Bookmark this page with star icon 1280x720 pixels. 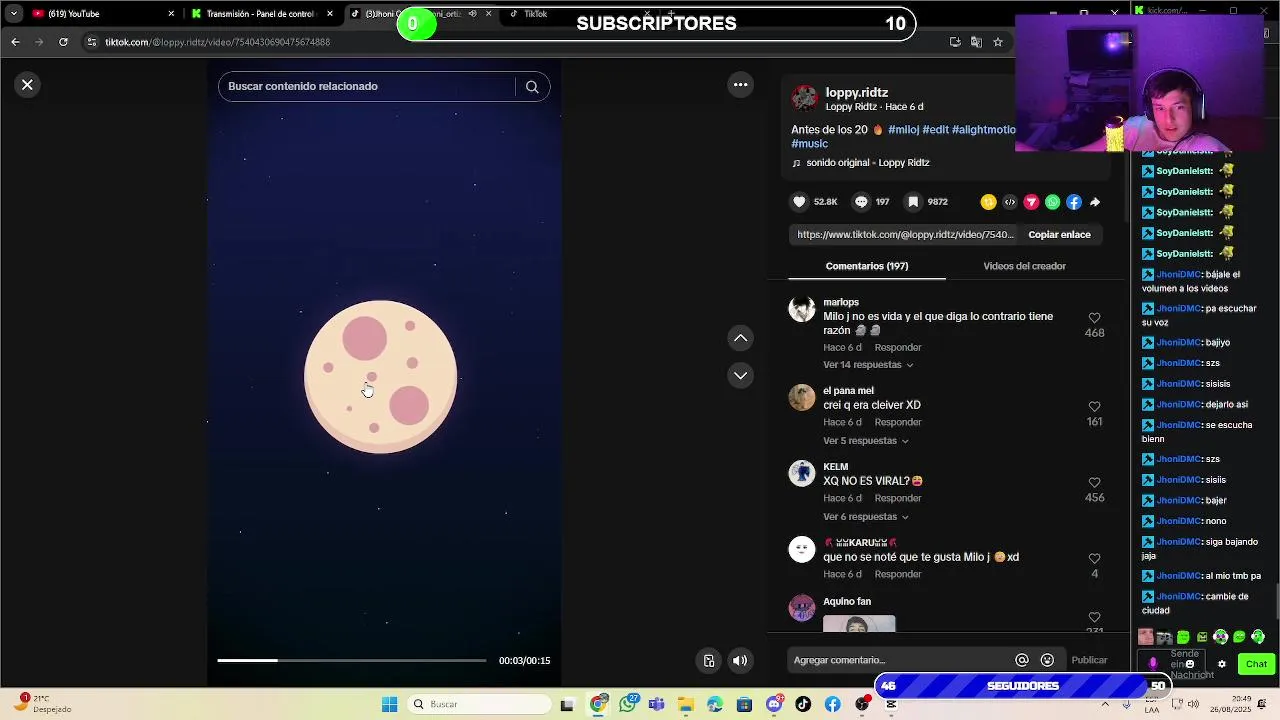pos(998,42)
